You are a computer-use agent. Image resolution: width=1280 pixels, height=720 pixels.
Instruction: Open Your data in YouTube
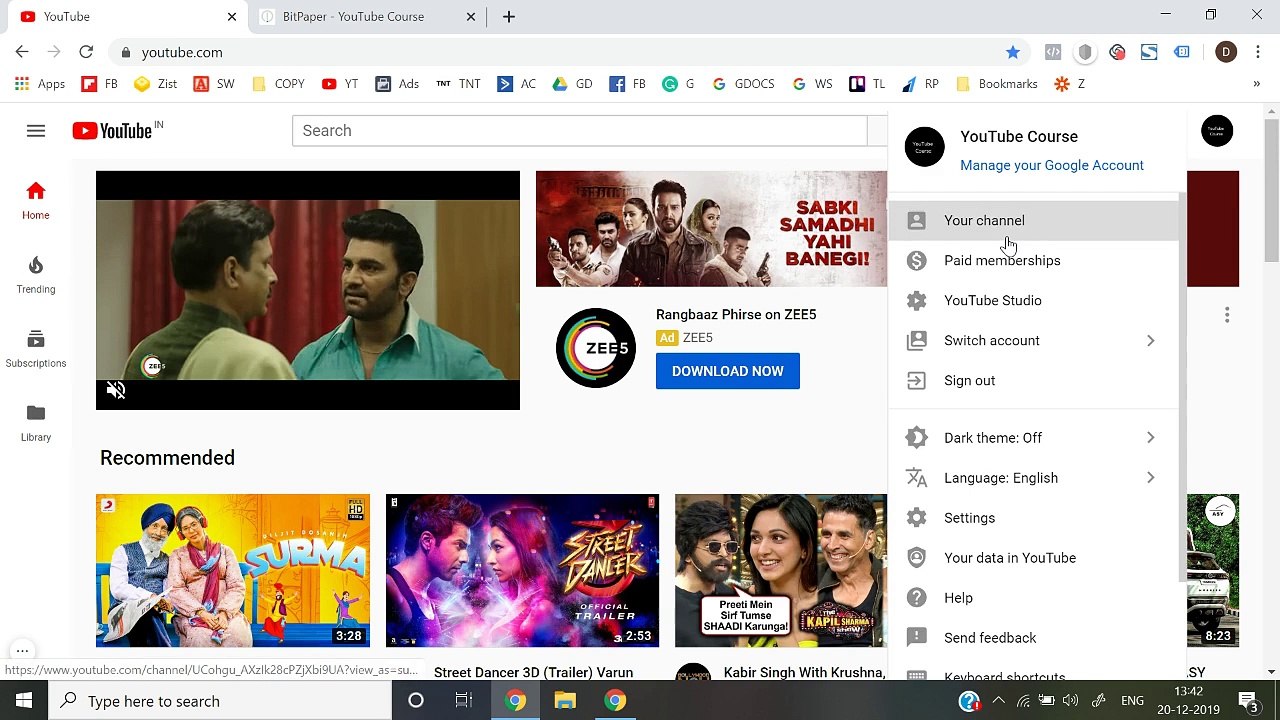(x=1033, y=558)
